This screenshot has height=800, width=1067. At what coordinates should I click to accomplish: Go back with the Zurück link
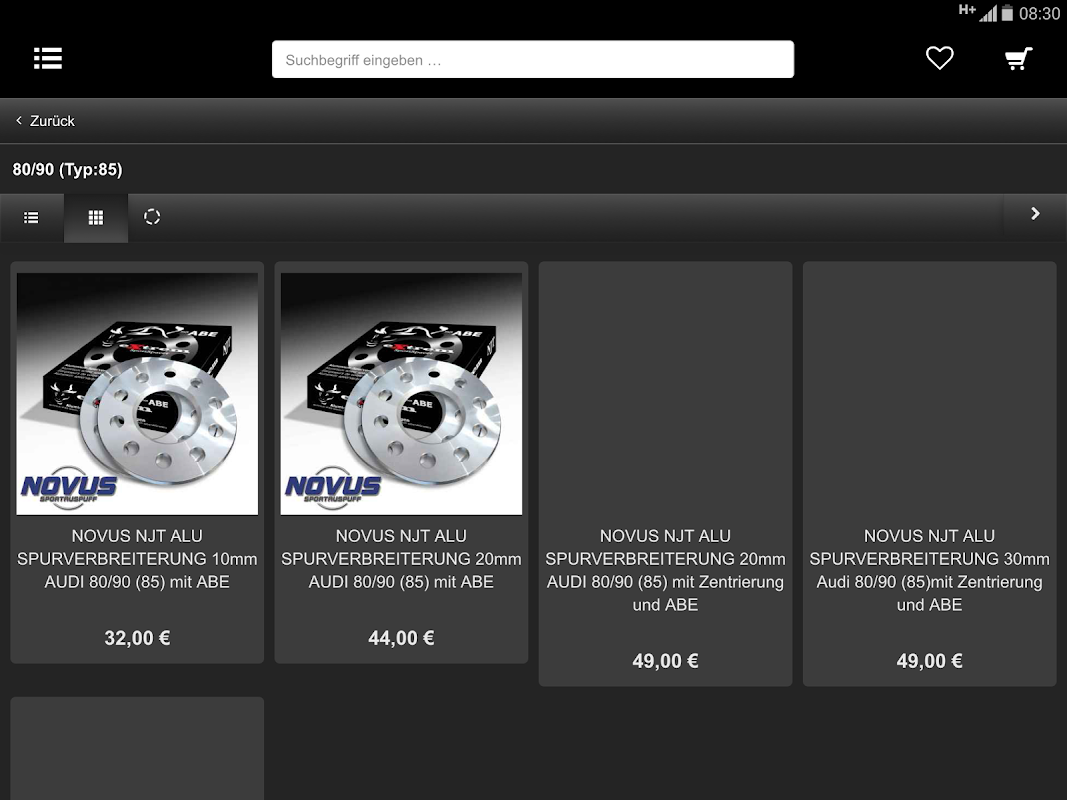(x=45, y=121)
